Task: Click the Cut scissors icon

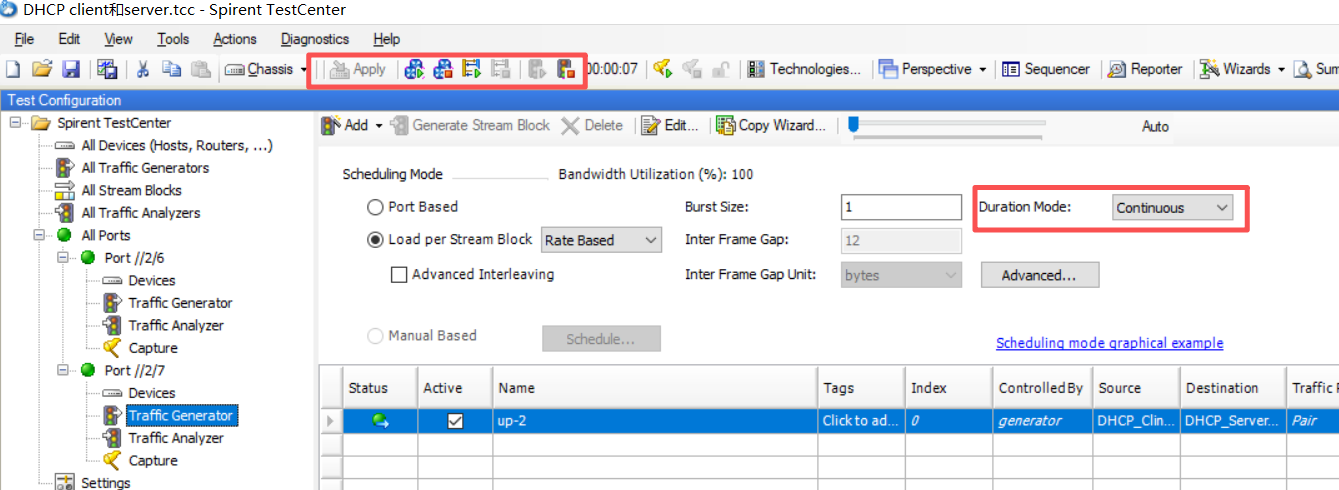Action: tap(143, 69)
